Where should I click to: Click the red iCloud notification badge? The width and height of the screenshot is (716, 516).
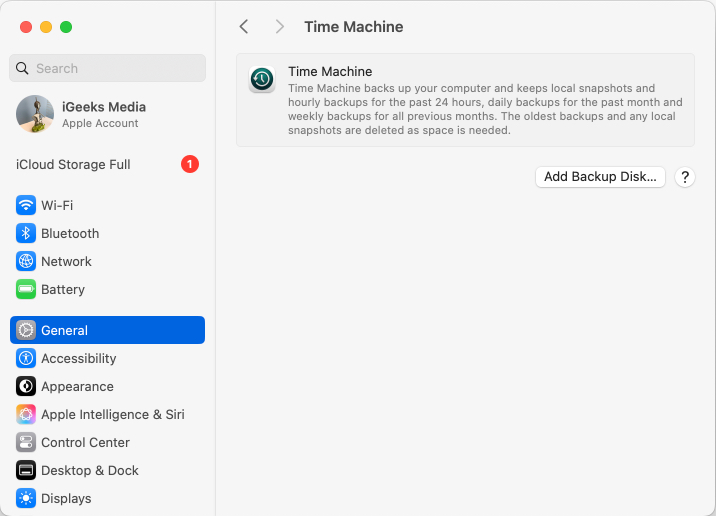[x=190, y=164]
